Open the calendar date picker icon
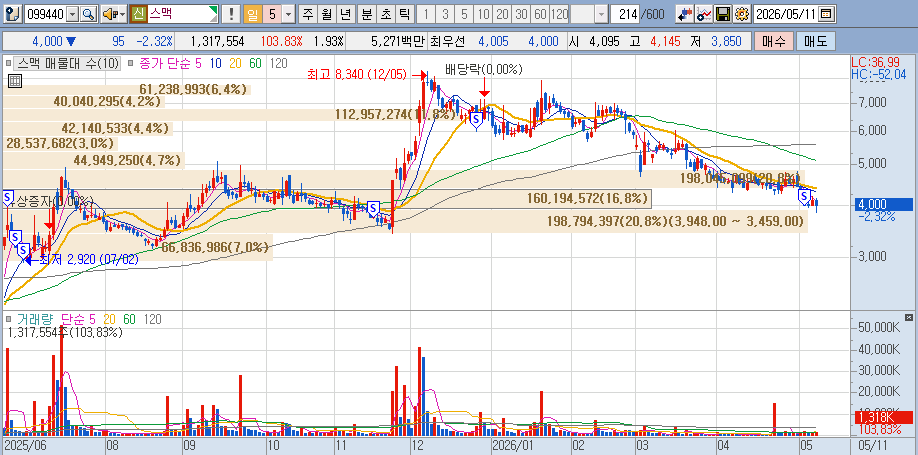The height and width of the screenshot is (455, 918). [x=825, y=14]
